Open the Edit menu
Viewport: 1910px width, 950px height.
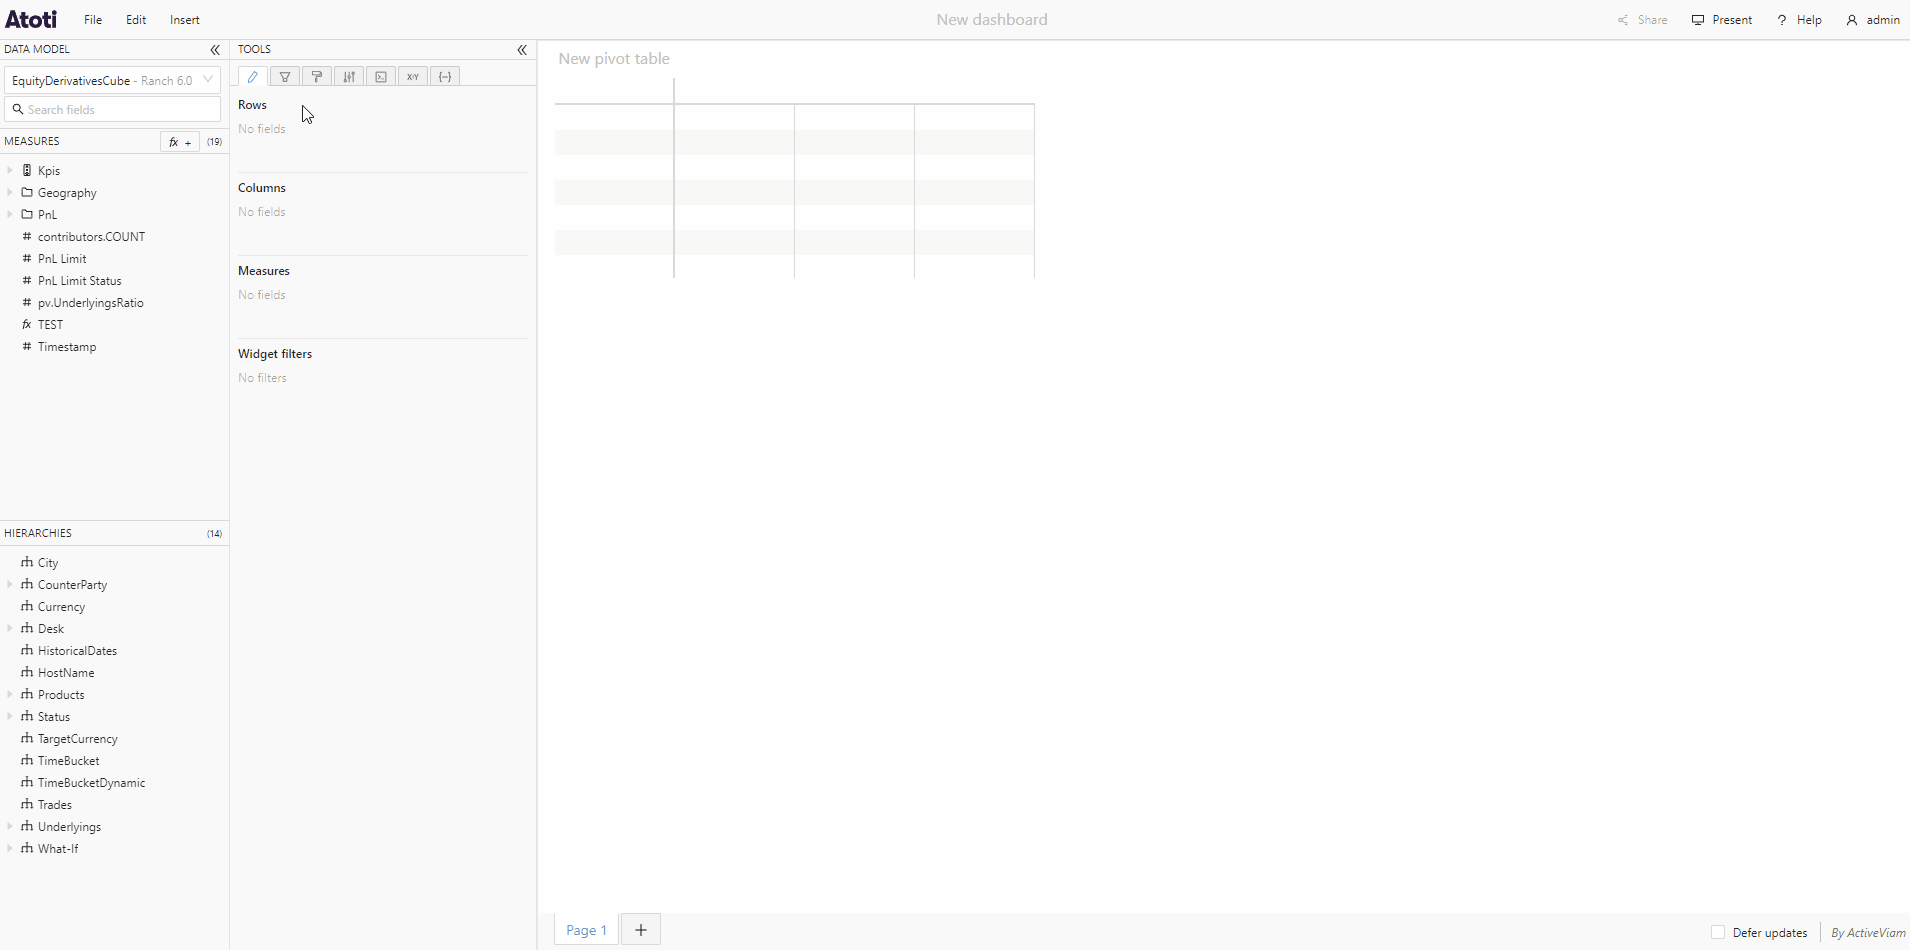(136, 20)
